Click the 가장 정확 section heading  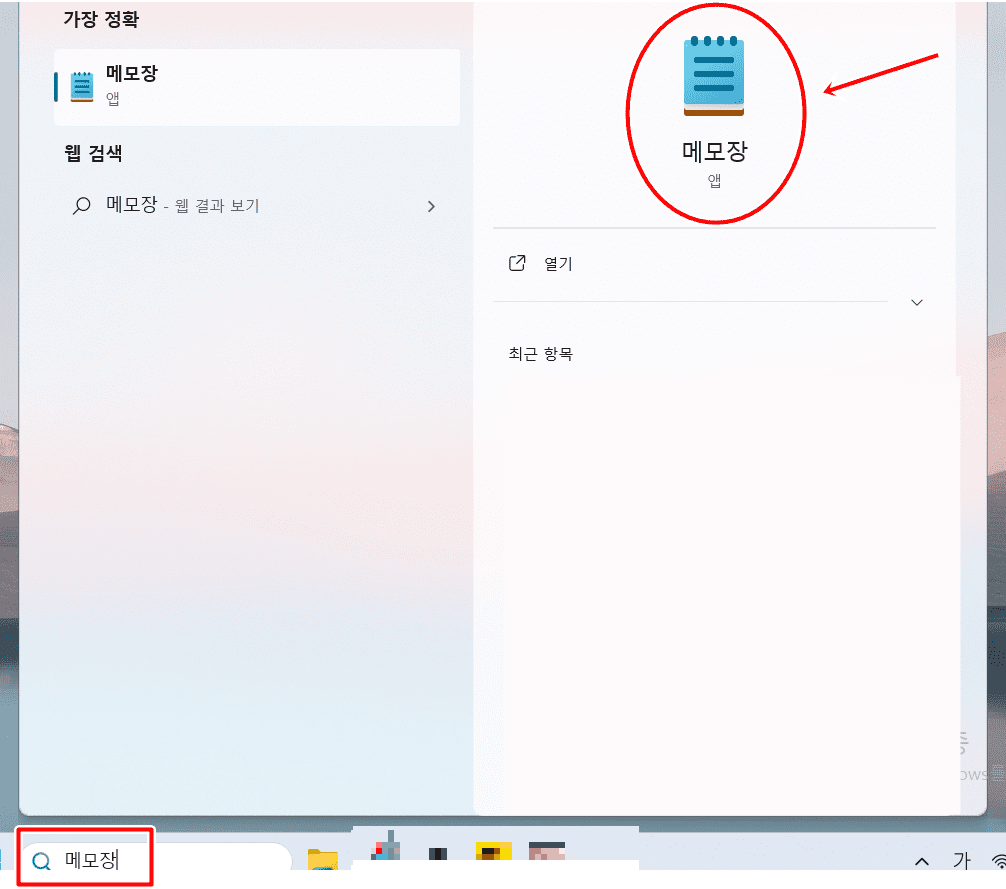[101, 19]
